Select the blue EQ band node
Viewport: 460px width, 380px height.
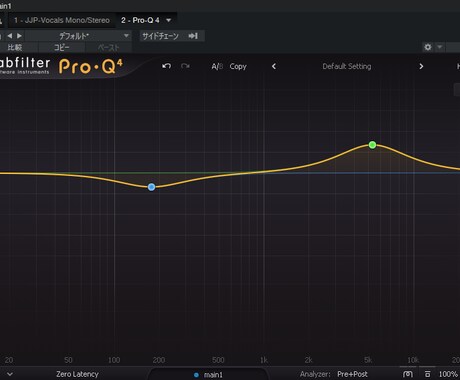tap(151, 187)
